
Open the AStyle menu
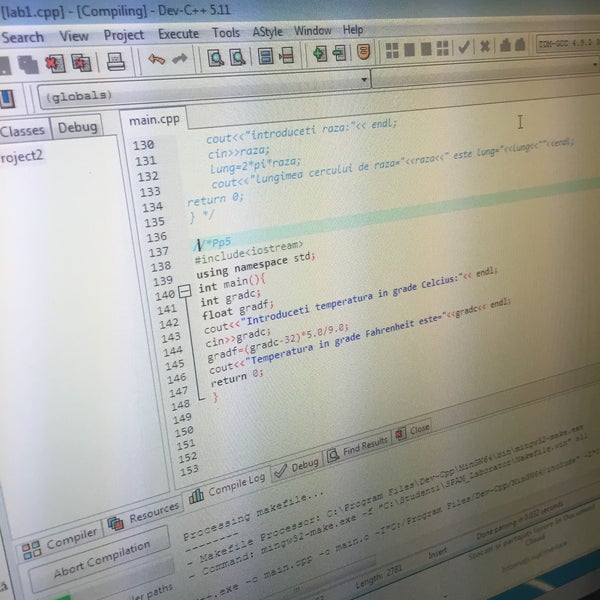(x=266, y=31)
